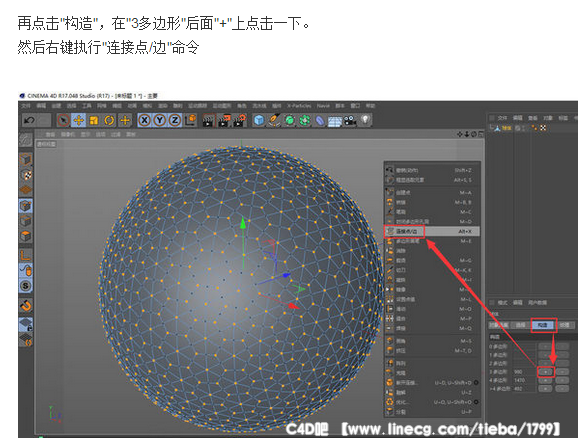Screen dimensions: 586x446
Task: Click minus button for 3-polygon row
Action: click(562, 372)
